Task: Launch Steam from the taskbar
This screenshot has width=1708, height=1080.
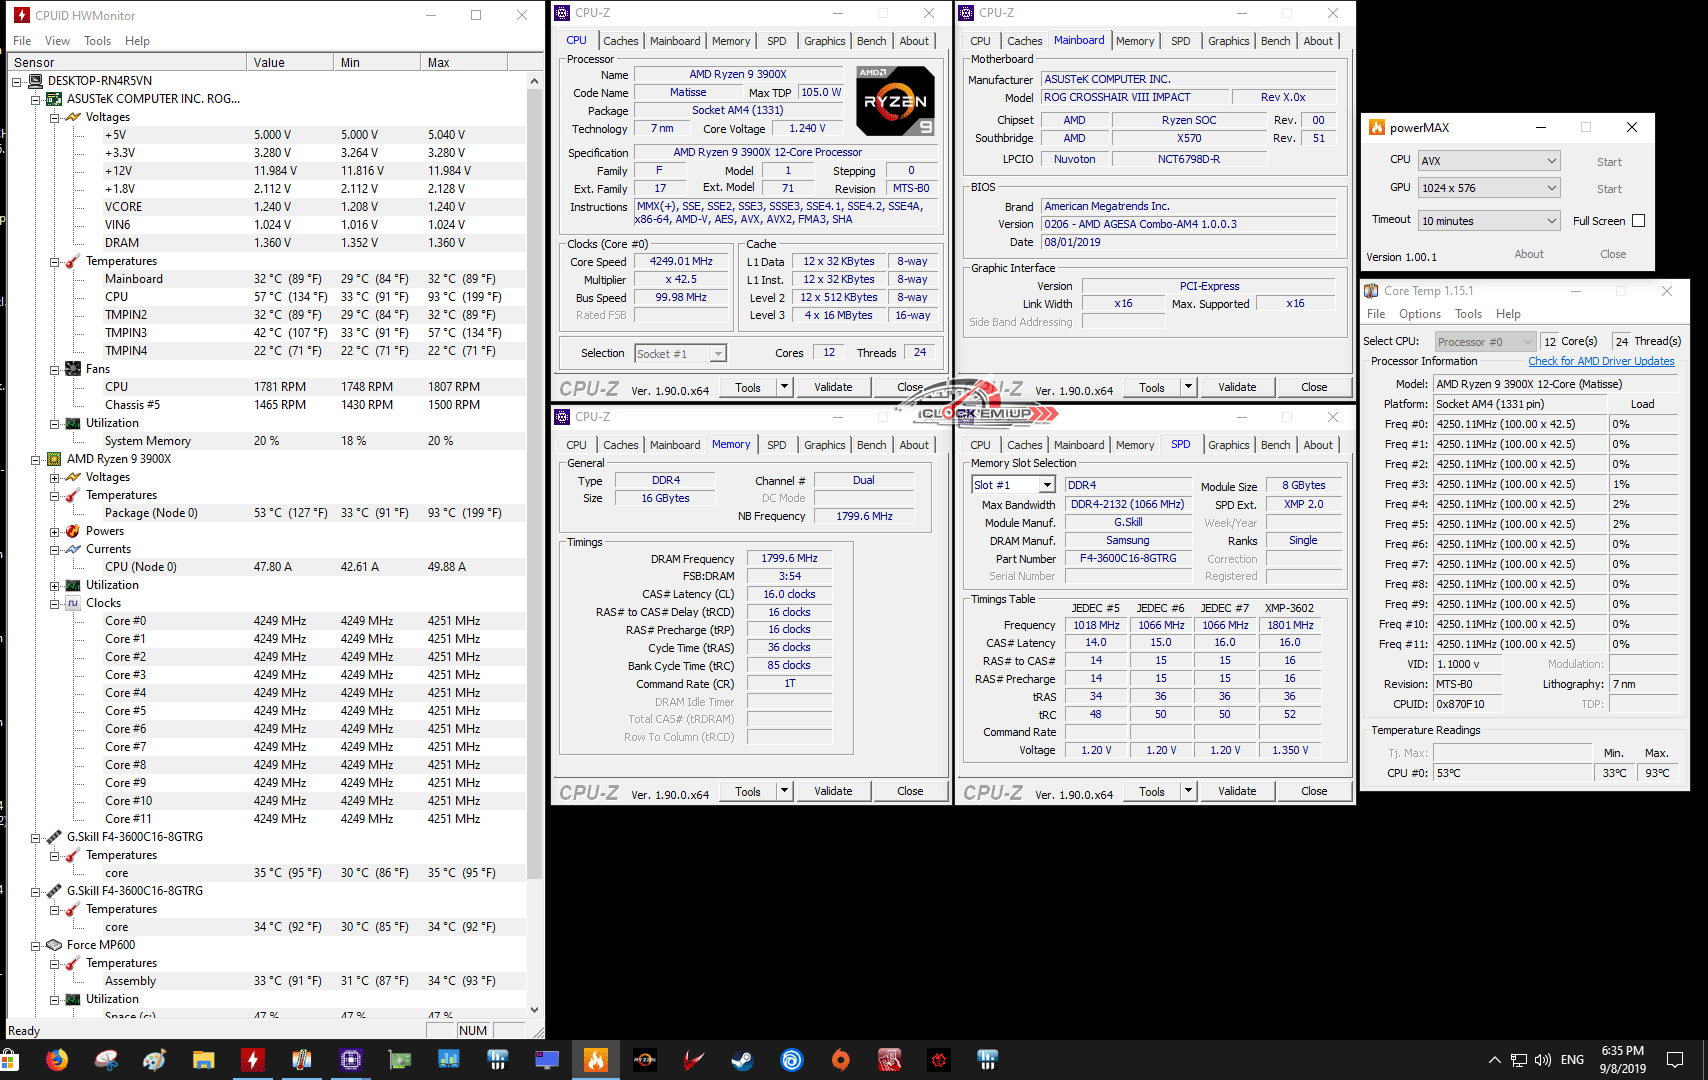Action: [x=742, y=1060]
